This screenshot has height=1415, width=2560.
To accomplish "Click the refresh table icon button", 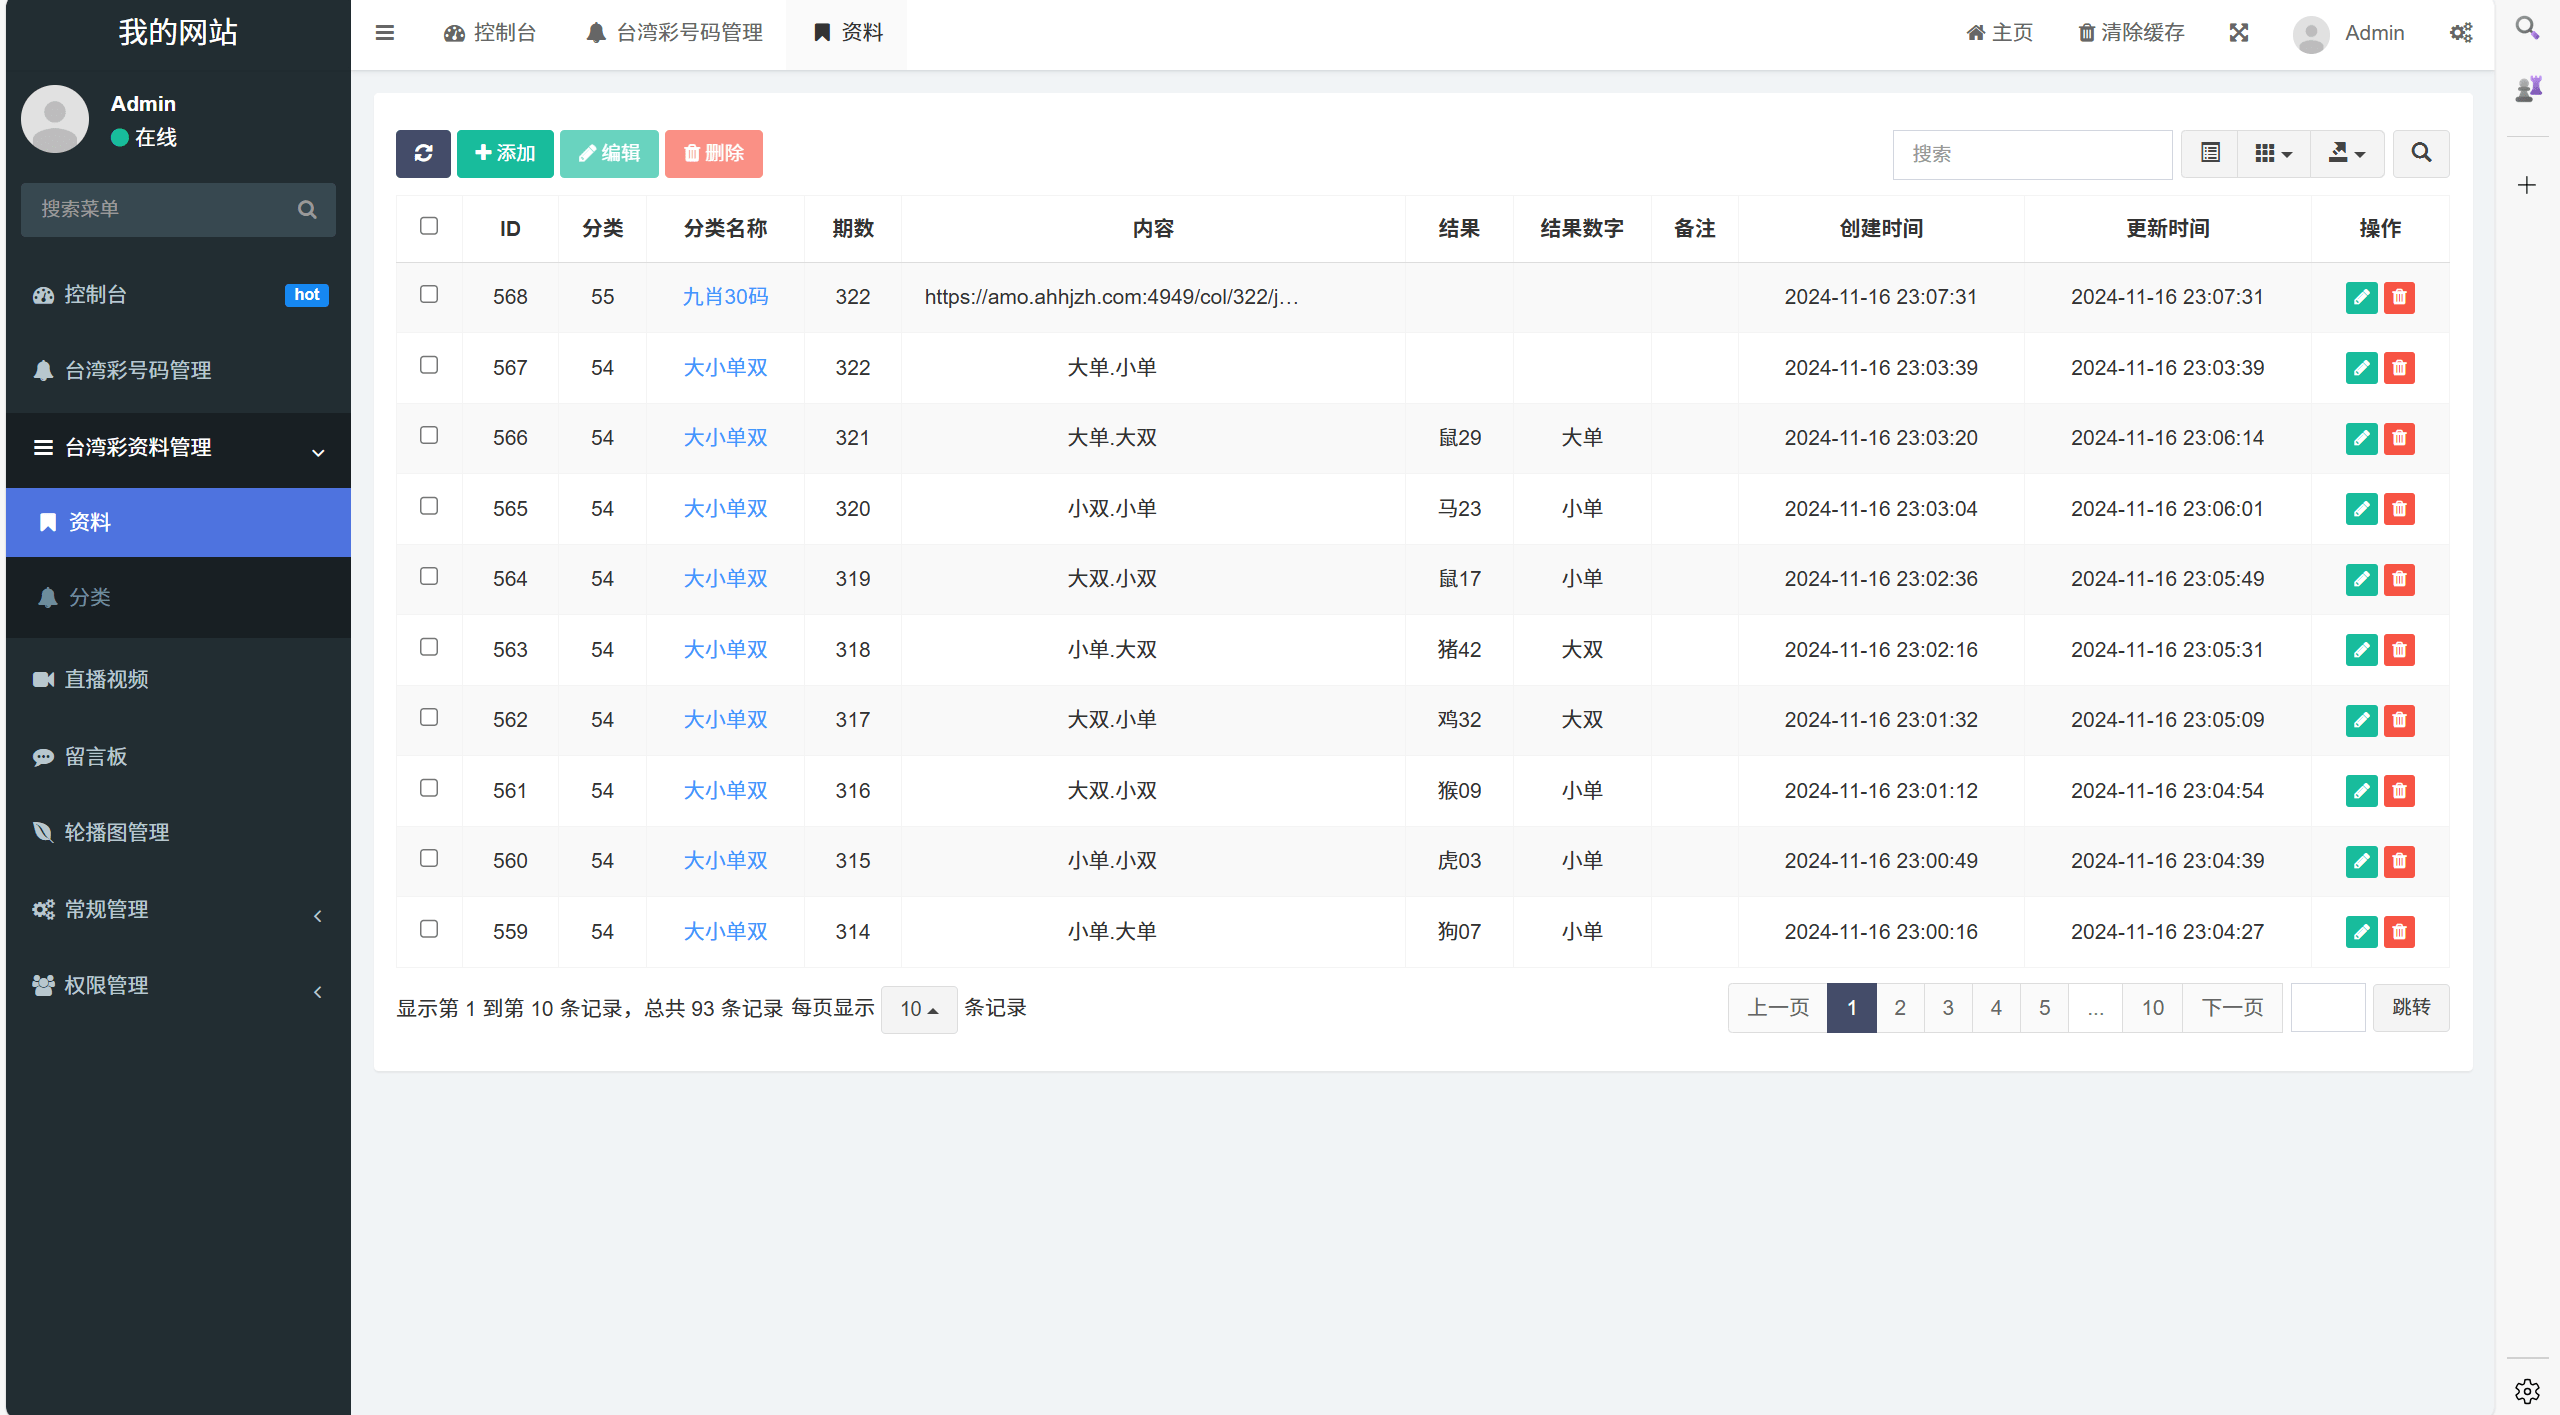I will tap(423, 153).
